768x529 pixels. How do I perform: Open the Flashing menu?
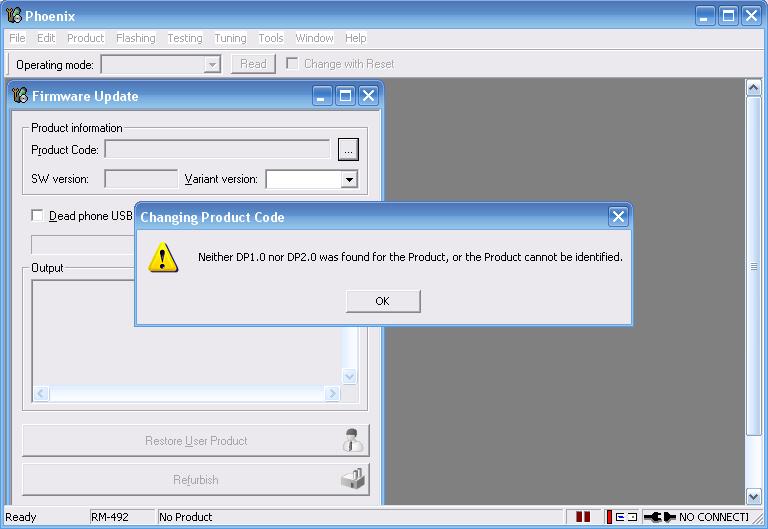click(136, 38)
